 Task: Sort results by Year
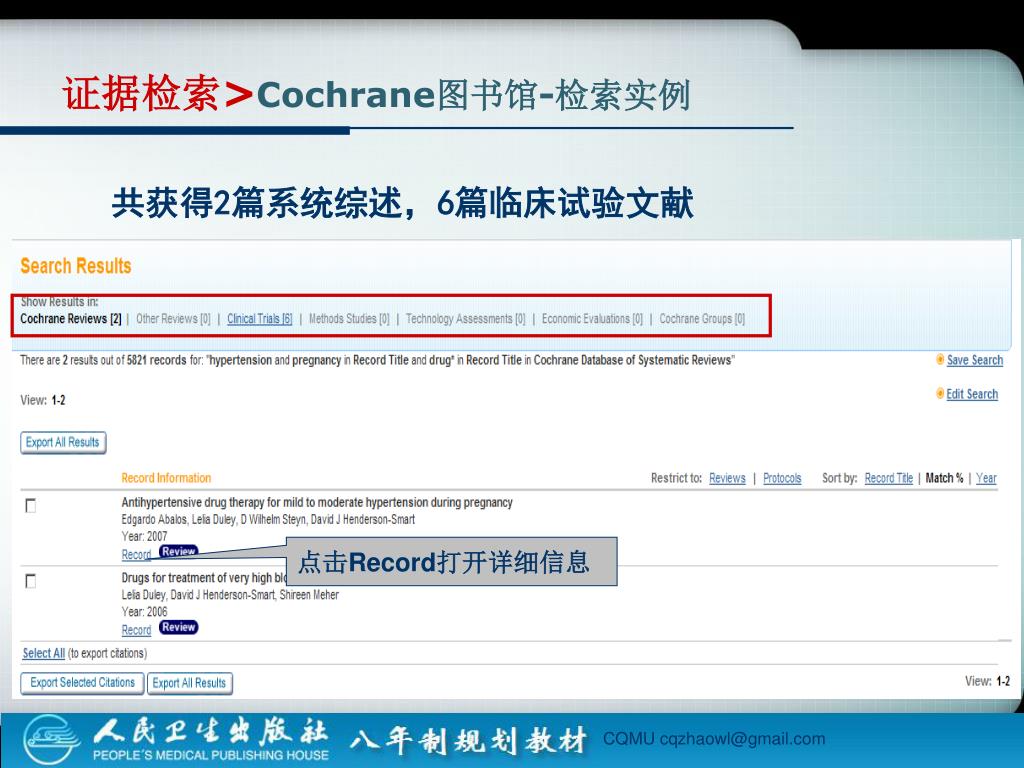[986, 478]
